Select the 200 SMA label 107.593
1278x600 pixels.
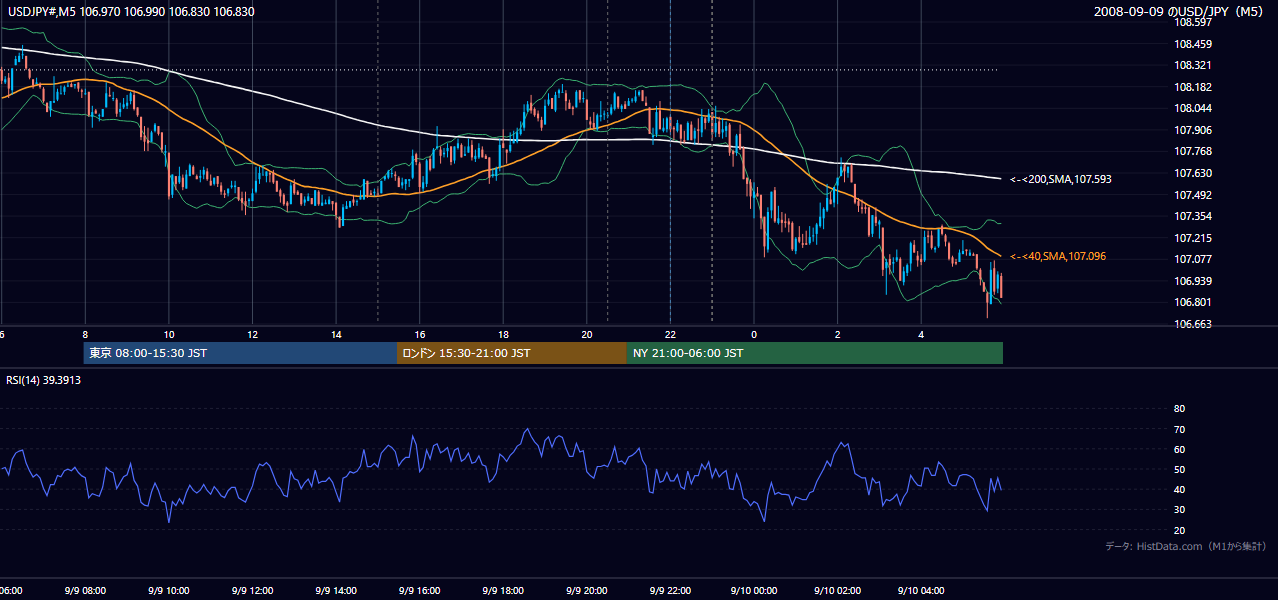(1061, 179)
